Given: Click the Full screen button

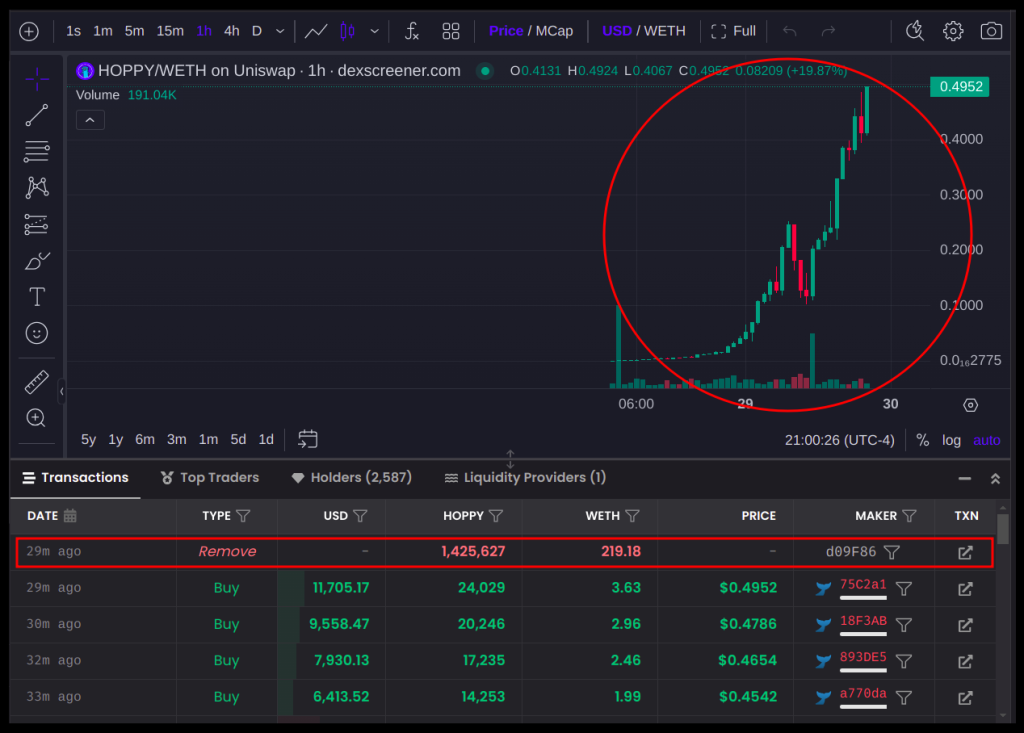Looking at the screenshot, I should pos(733,31).
